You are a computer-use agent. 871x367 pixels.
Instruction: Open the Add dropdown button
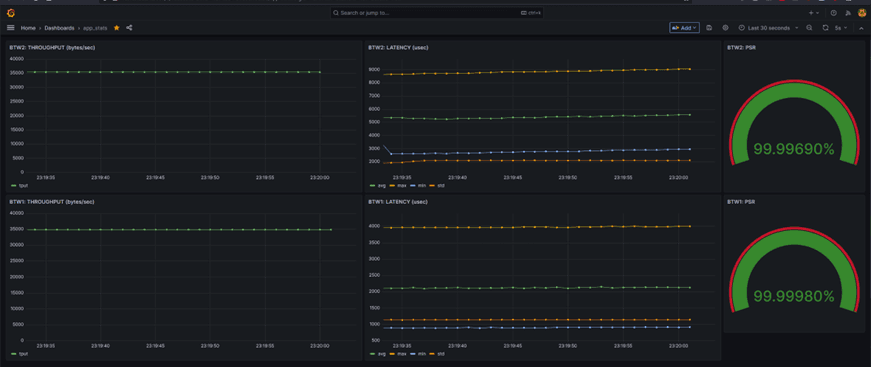click(x=684, y=28)
